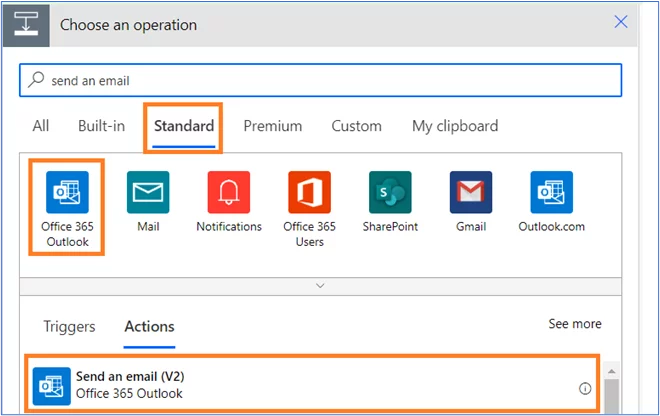The image size is (660, 416).
Task: Switch to the Triggers tab
Action: (69, 327)
